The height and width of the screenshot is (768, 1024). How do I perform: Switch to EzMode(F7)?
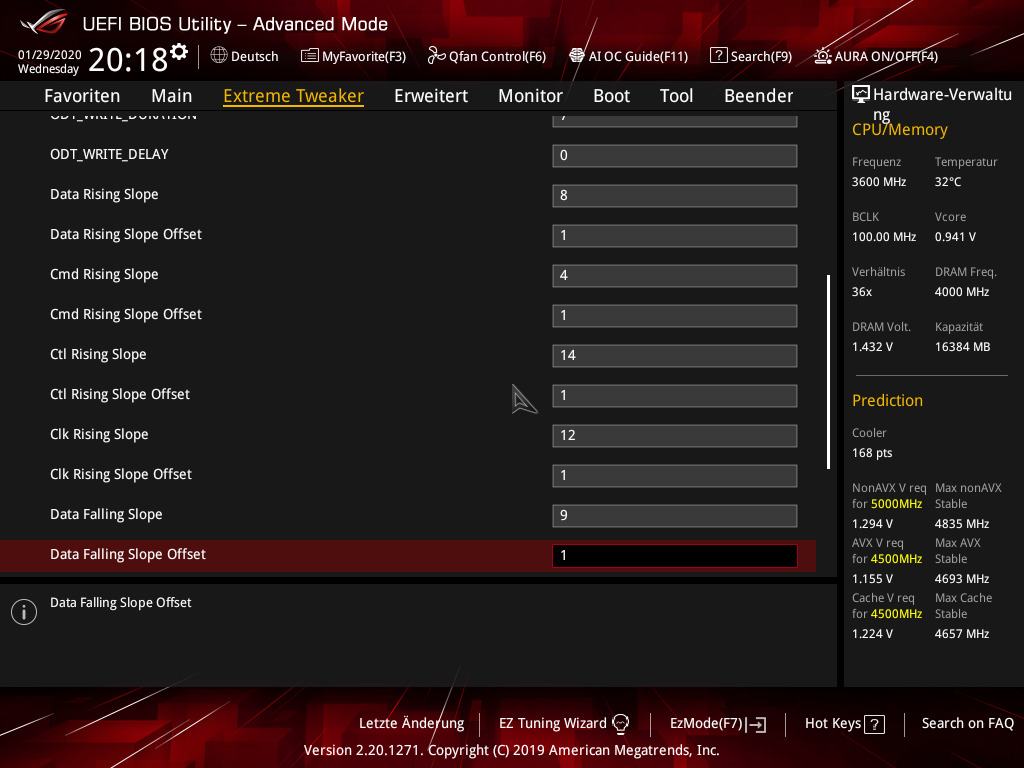(718, 724)
